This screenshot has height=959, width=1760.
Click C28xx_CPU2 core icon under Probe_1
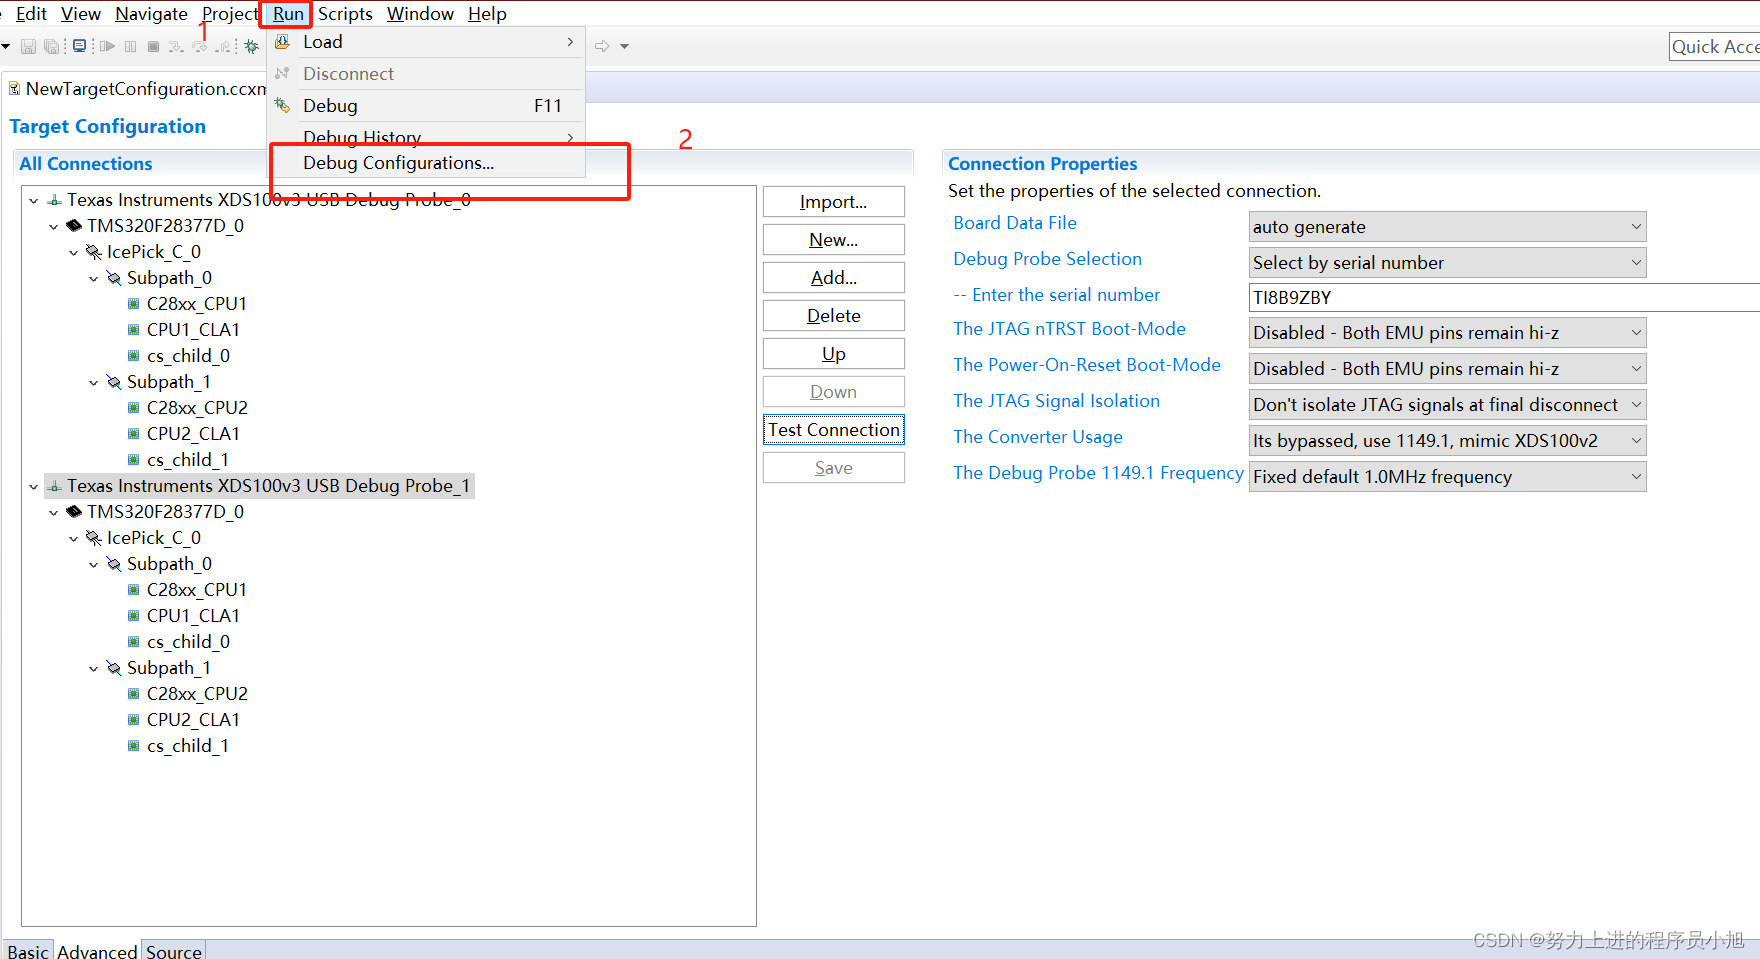tap(134, 694)
